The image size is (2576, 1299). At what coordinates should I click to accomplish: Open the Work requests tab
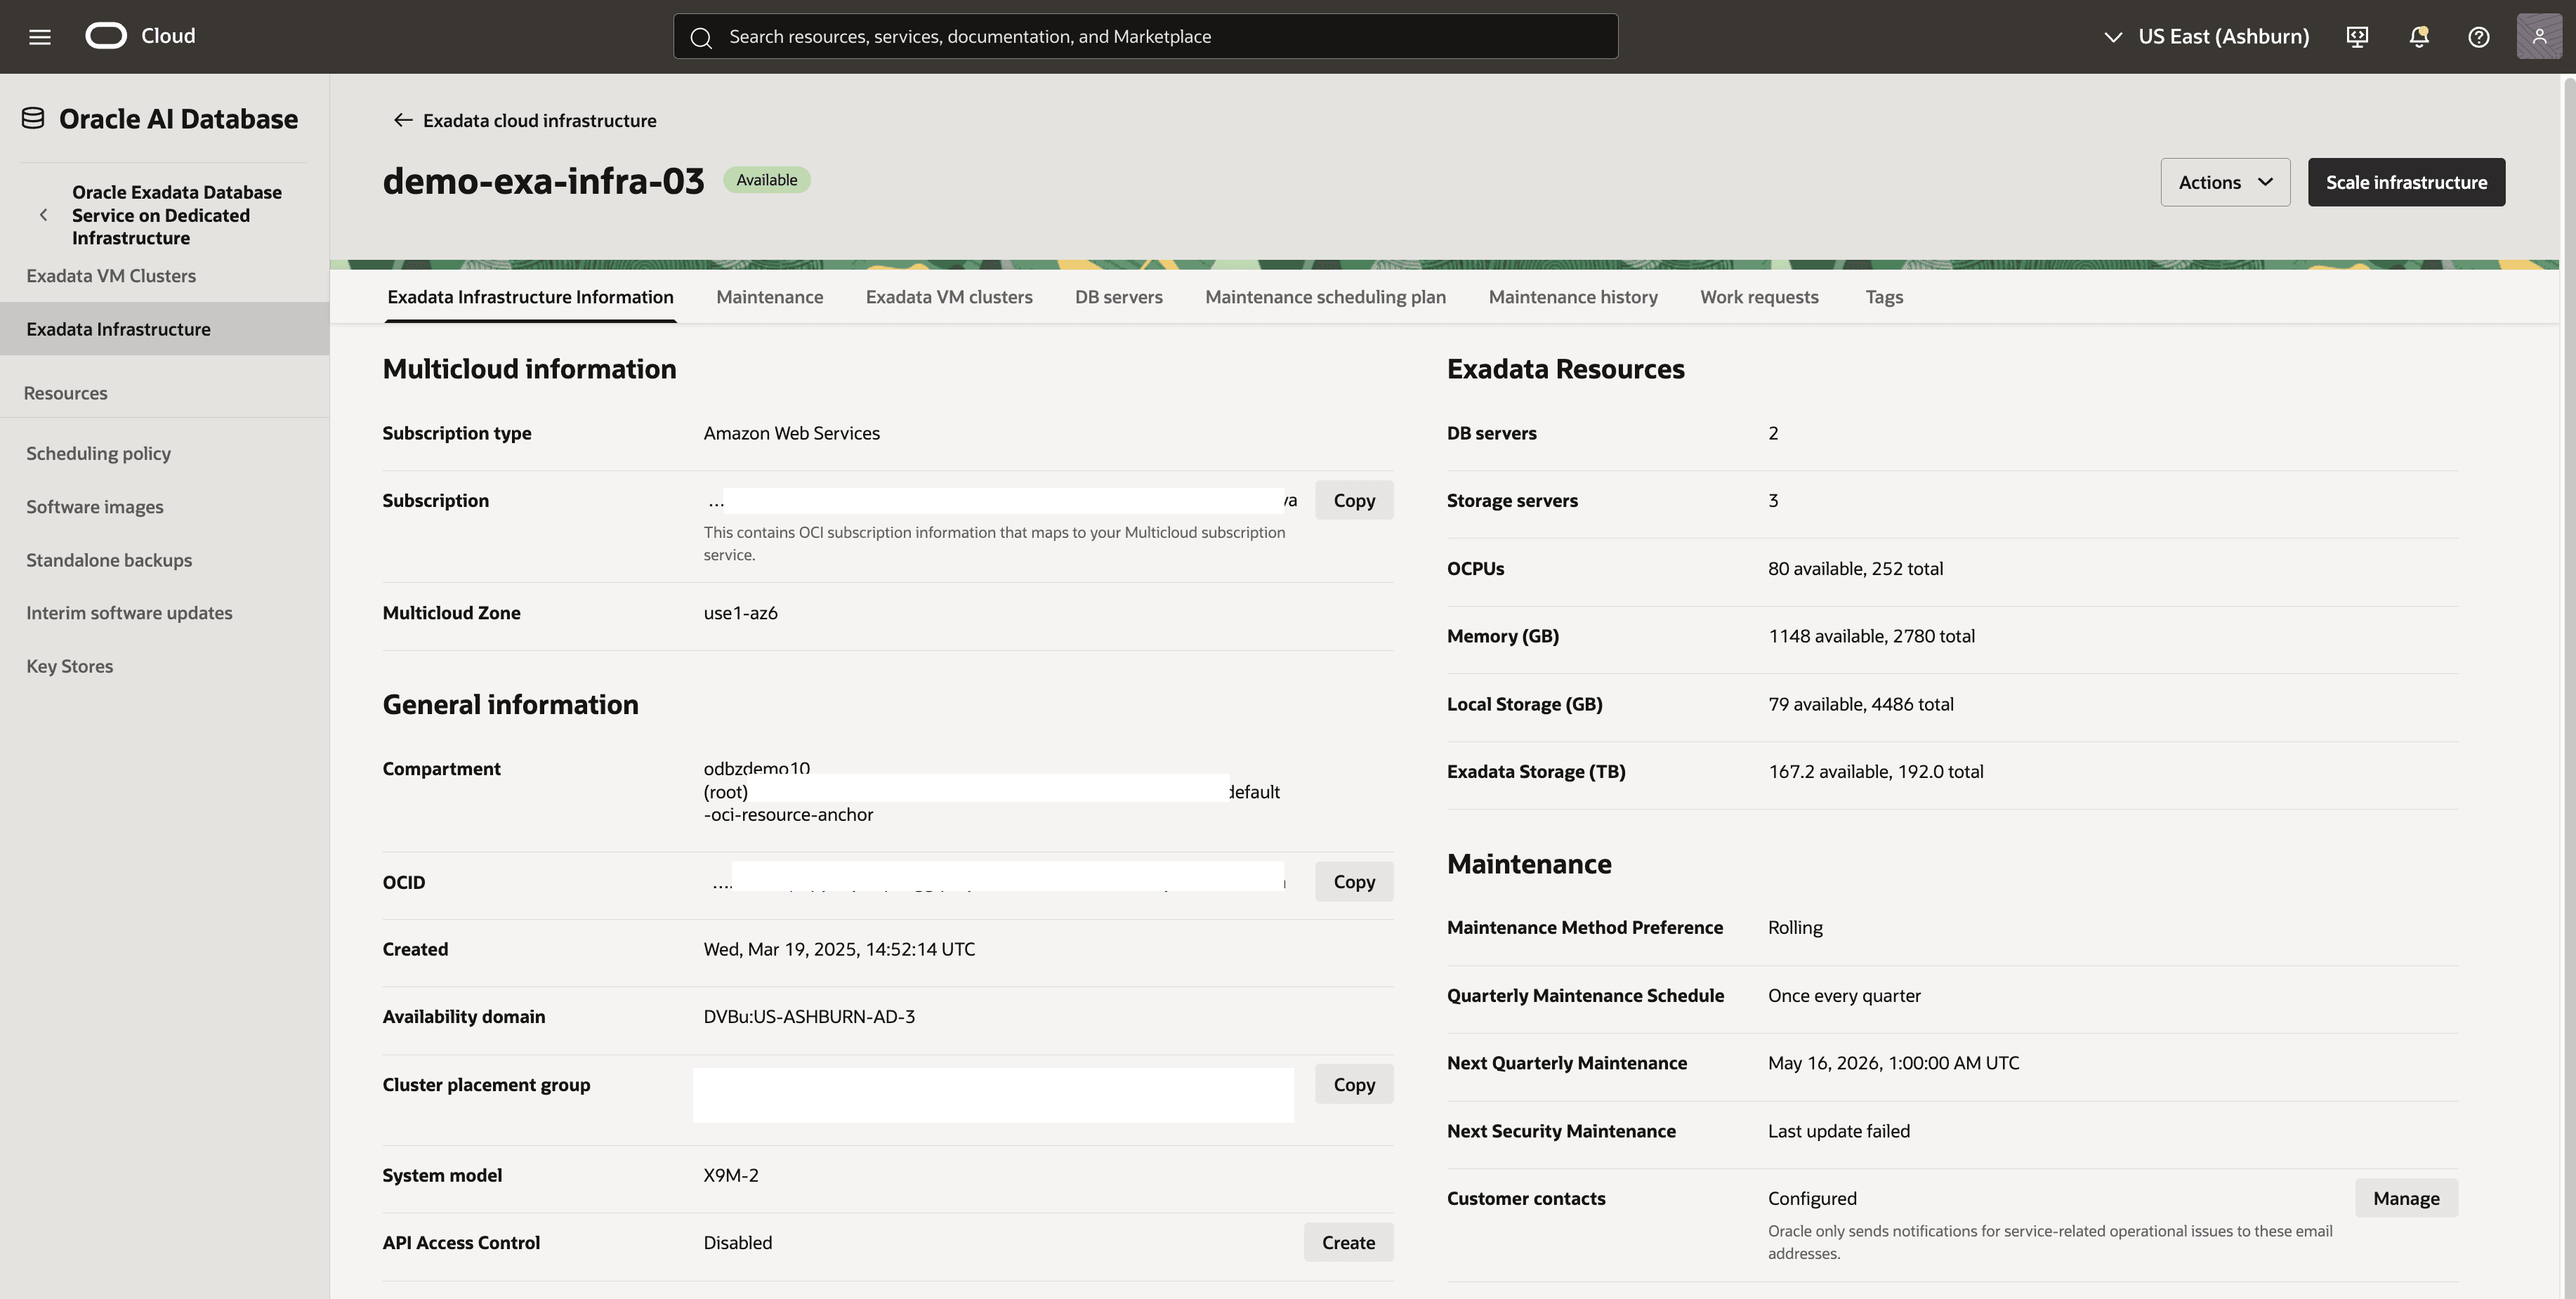click(1759, 297)
